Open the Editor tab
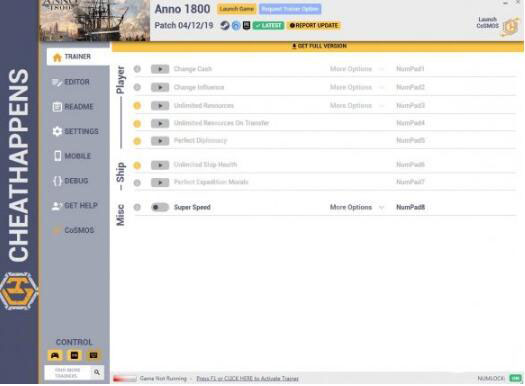Screen dimensions: 525x386 tap(76, 82)
